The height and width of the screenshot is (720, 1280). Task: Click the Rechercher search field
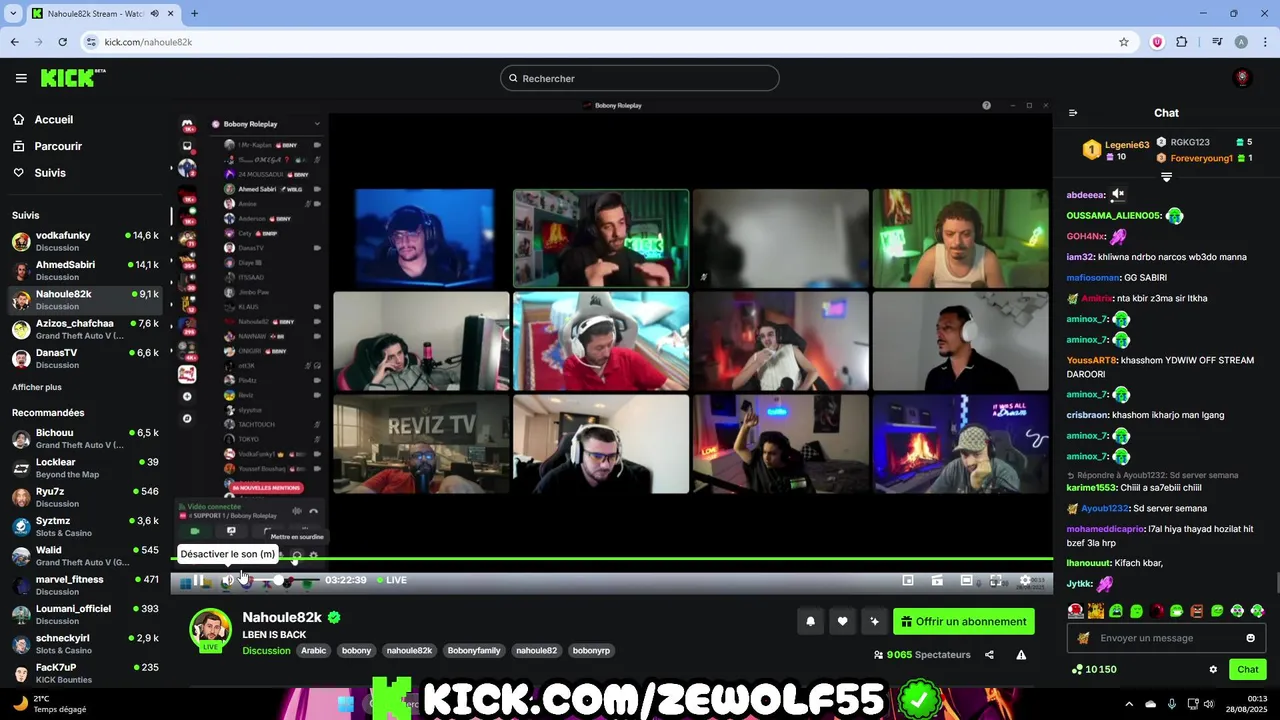pos(640,78)
